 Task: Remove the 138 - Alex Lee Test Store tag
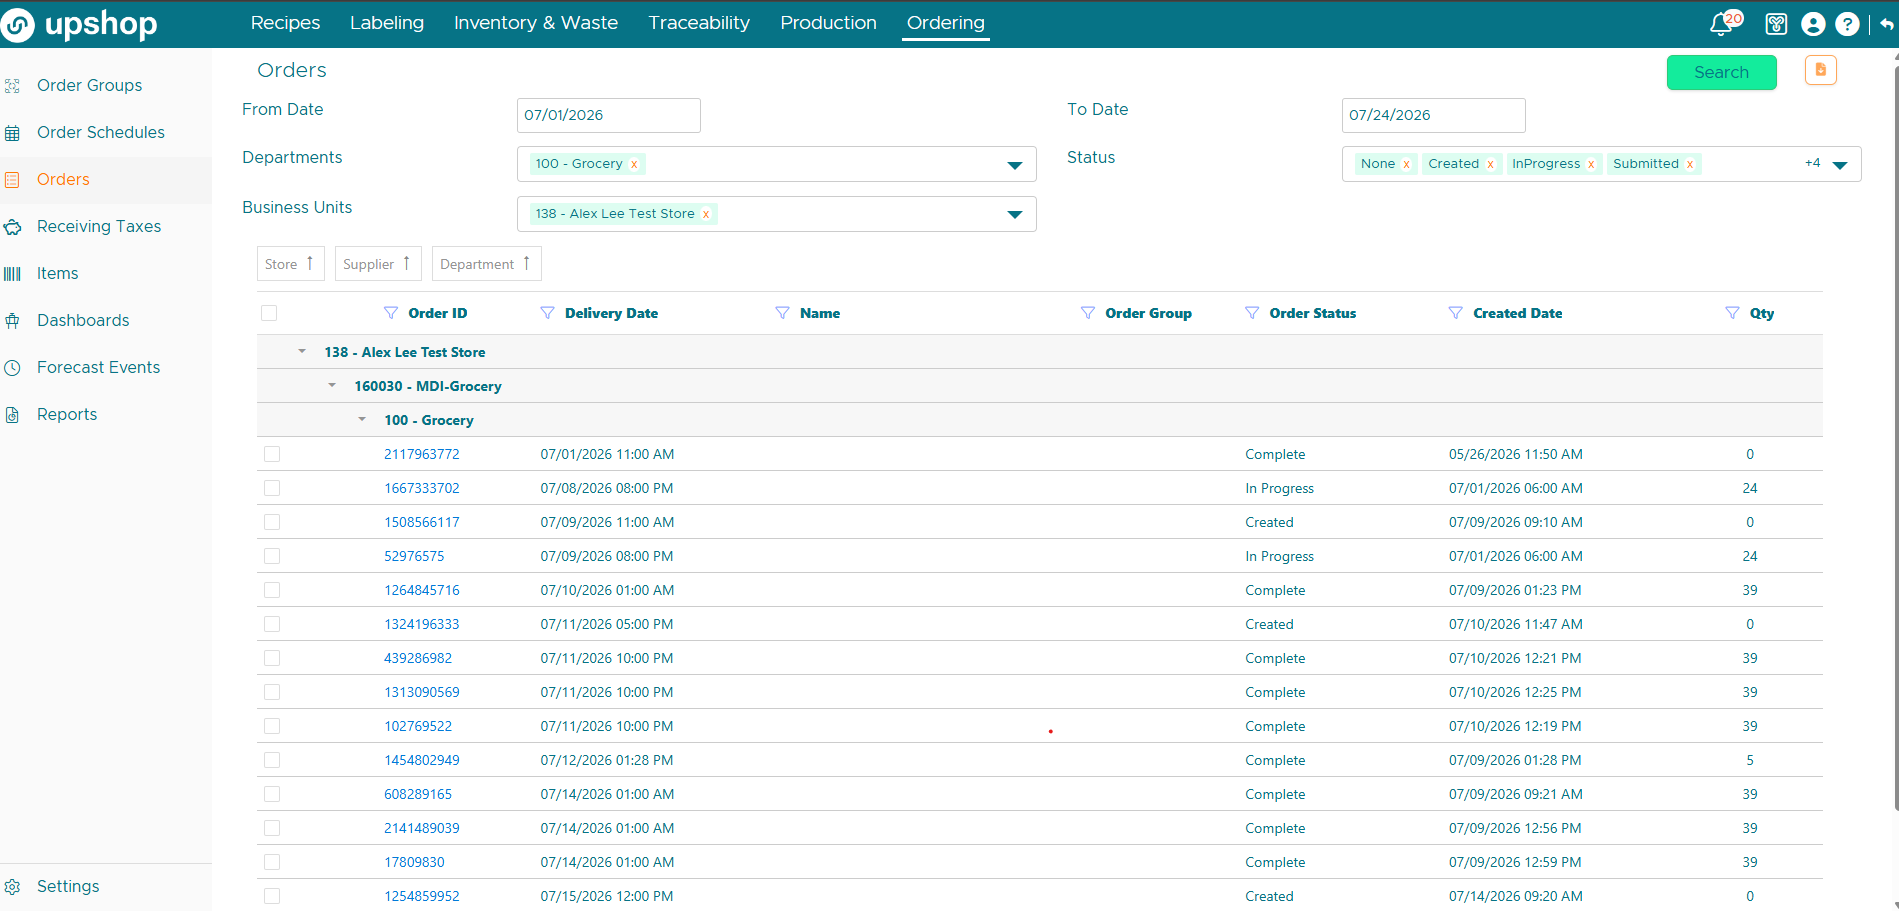pyautogui.click(x=706, y=214)
